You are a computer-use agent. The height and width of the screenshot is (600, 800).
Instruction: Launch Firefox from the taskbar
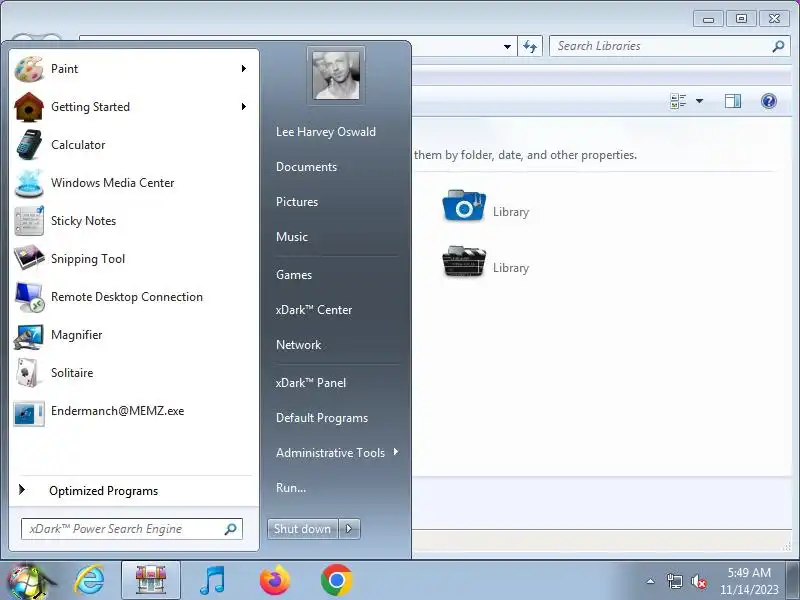coord(274,581)
